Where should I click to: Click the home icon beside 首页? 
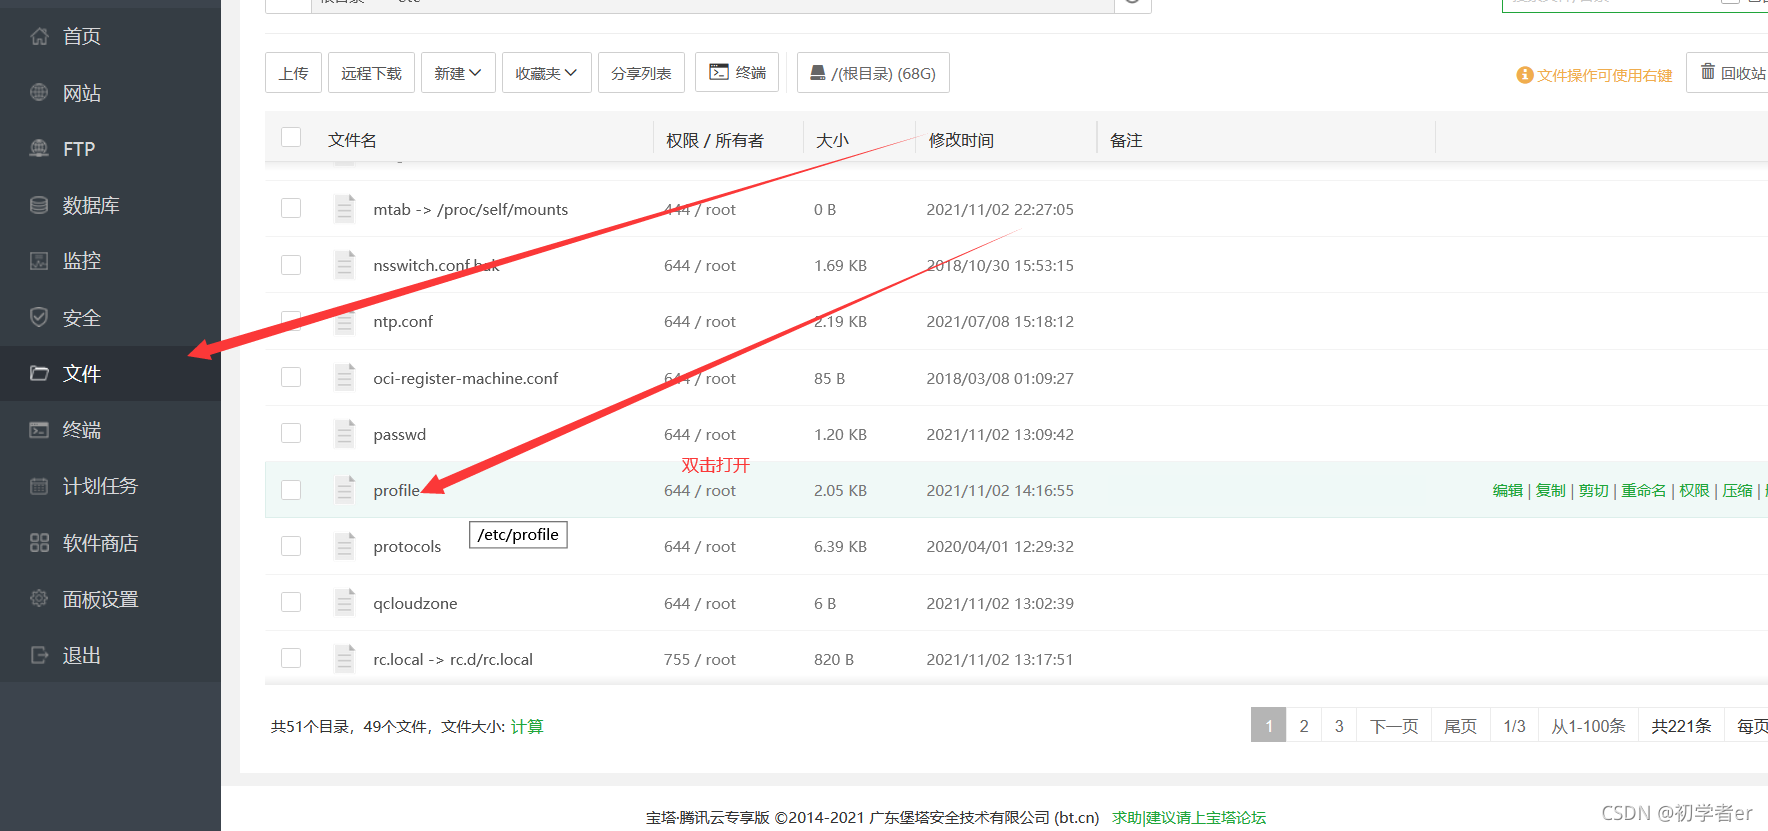pyautogui.click(x=39, y=36)
